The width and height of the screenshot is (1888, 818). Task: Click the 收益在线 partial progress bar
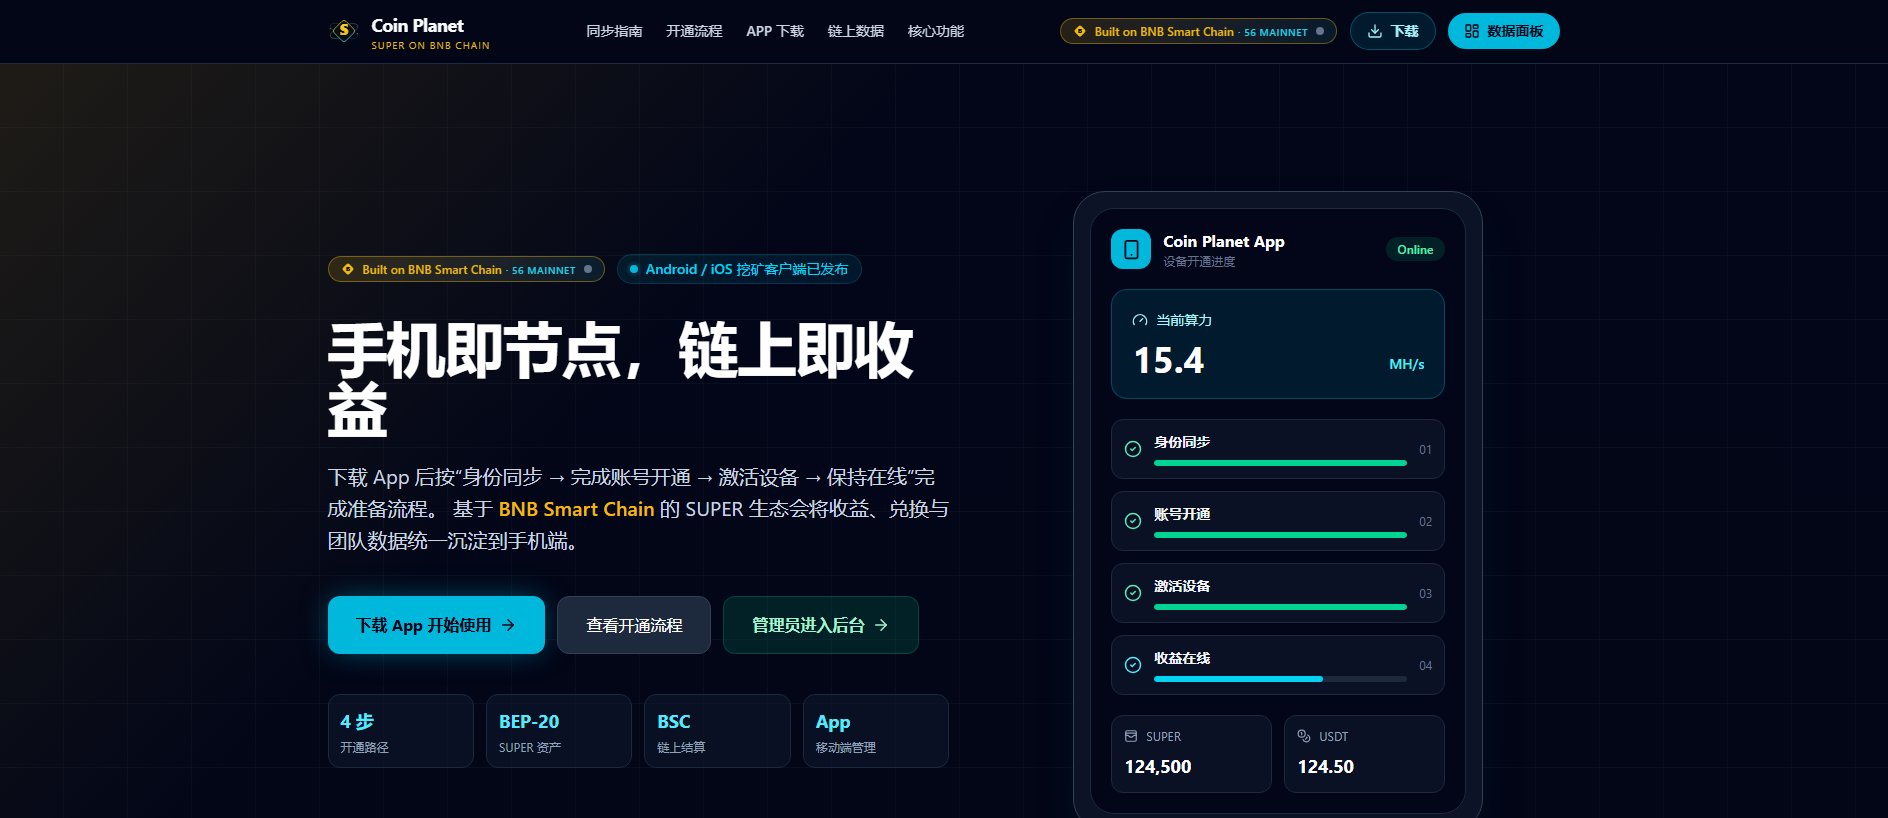pos(1280,679)
